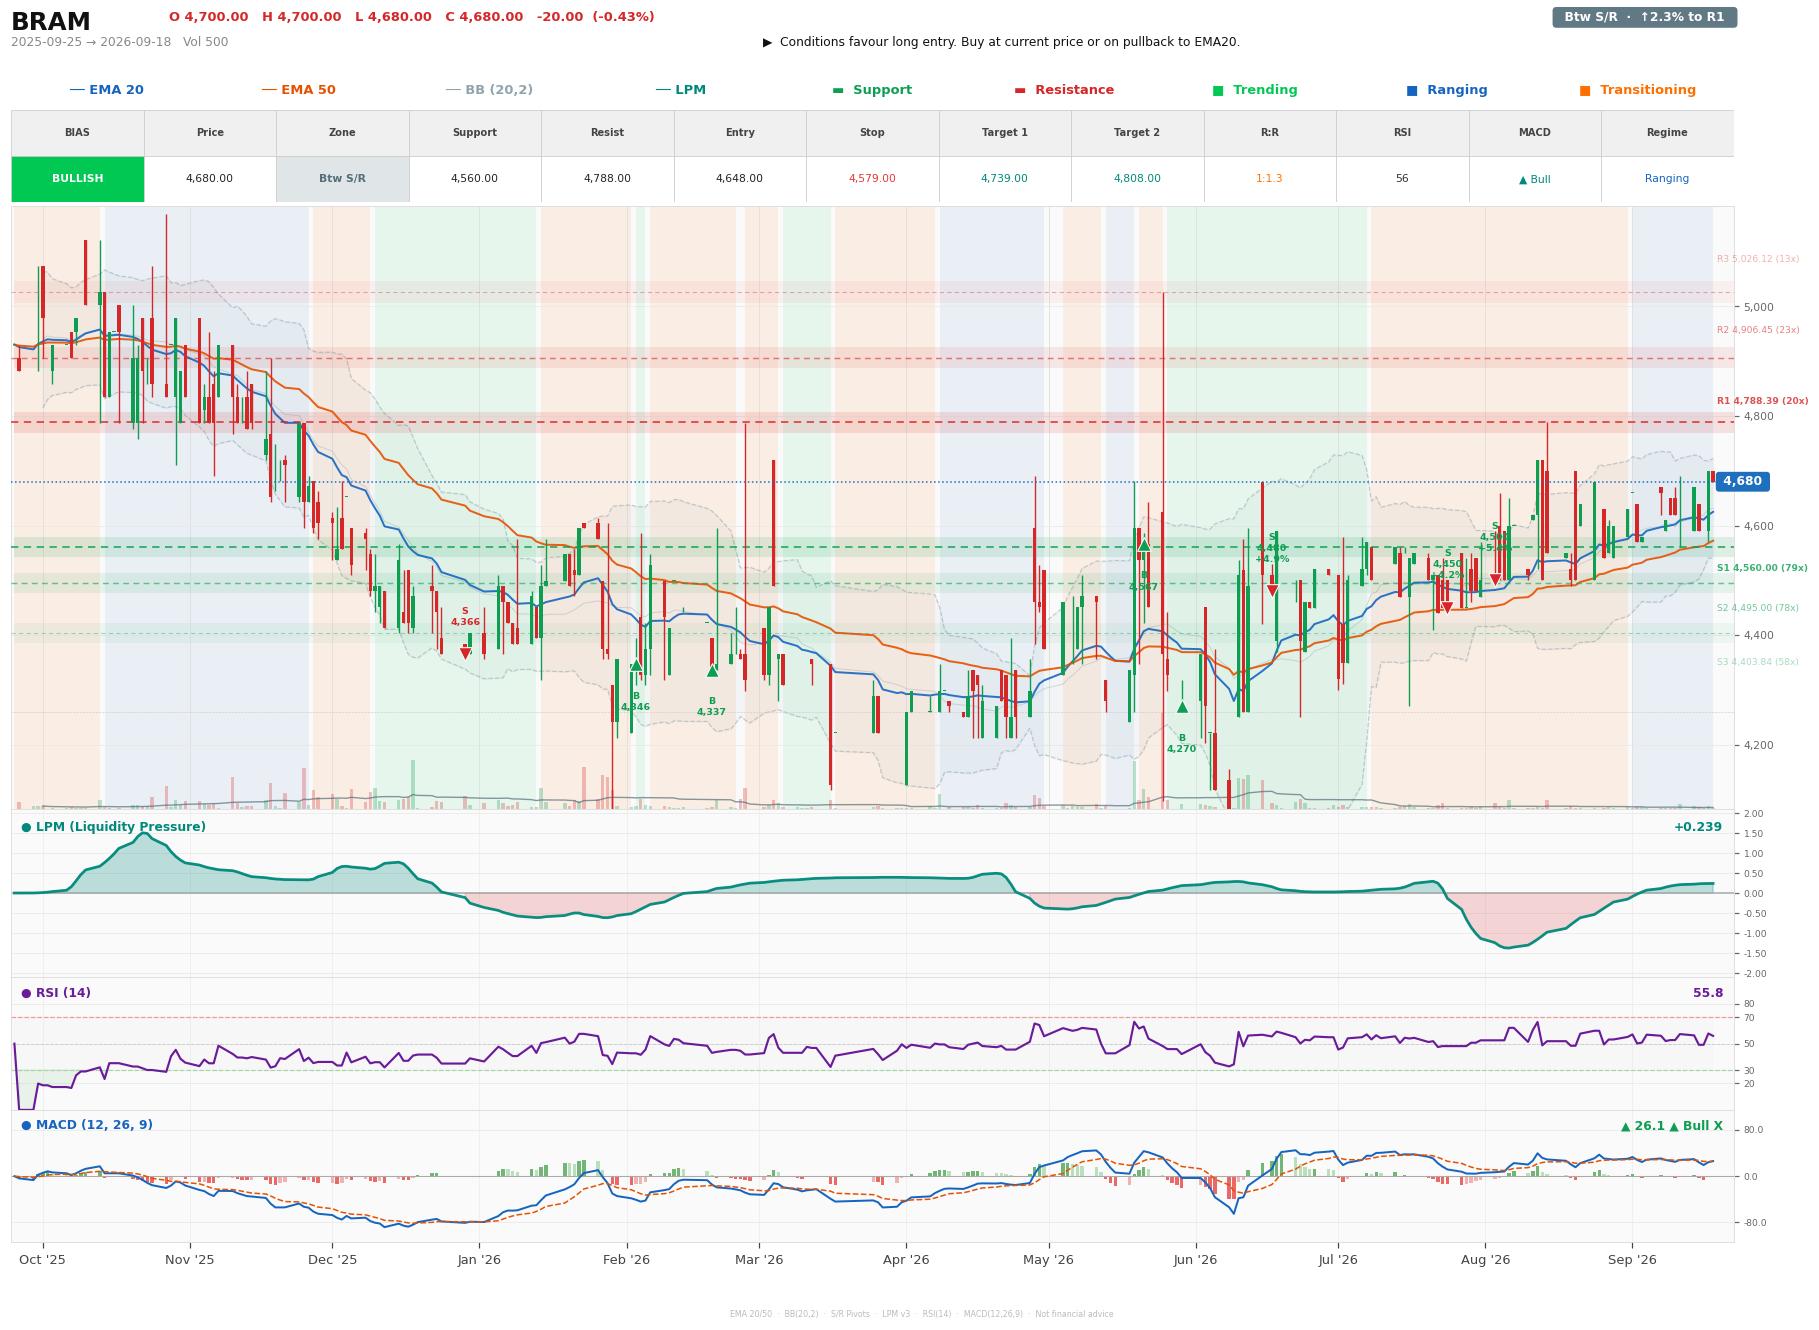This screenshot has height=1330, width=1819.
Task: Select the 4,560.00 support table cell
Action: (x=474, y=179)
